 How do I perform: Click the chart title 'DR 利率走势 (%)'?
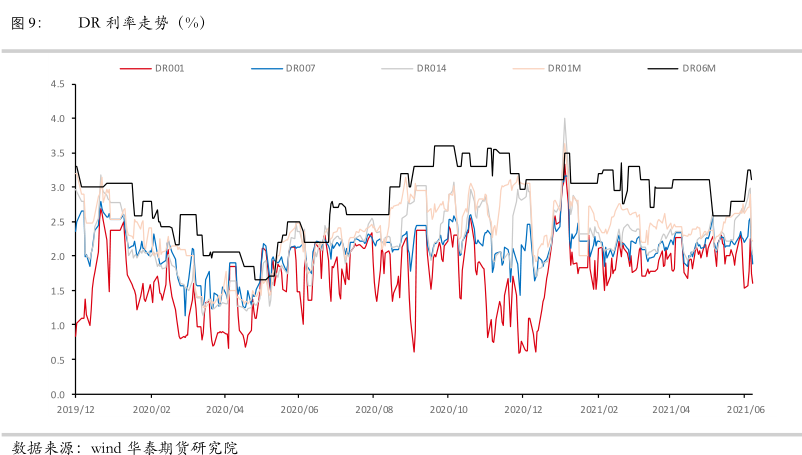coord(142,22)
